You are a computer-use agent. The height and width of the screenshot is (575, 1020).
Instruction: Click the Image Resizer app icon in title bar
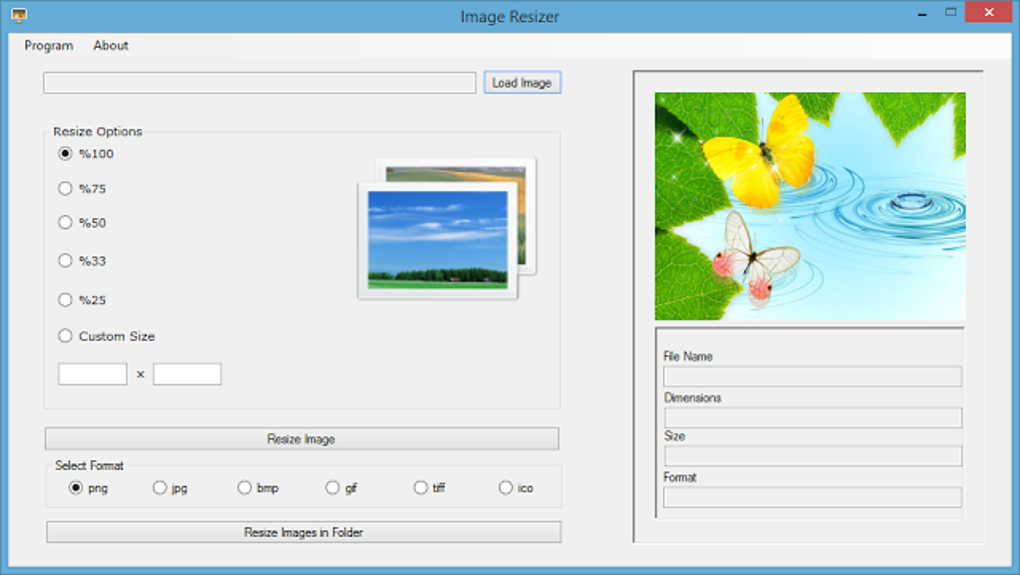18,15
